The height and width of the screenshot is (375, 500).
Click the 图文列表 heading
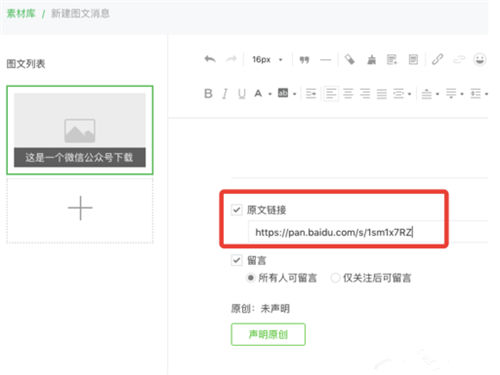coord(26,64)
